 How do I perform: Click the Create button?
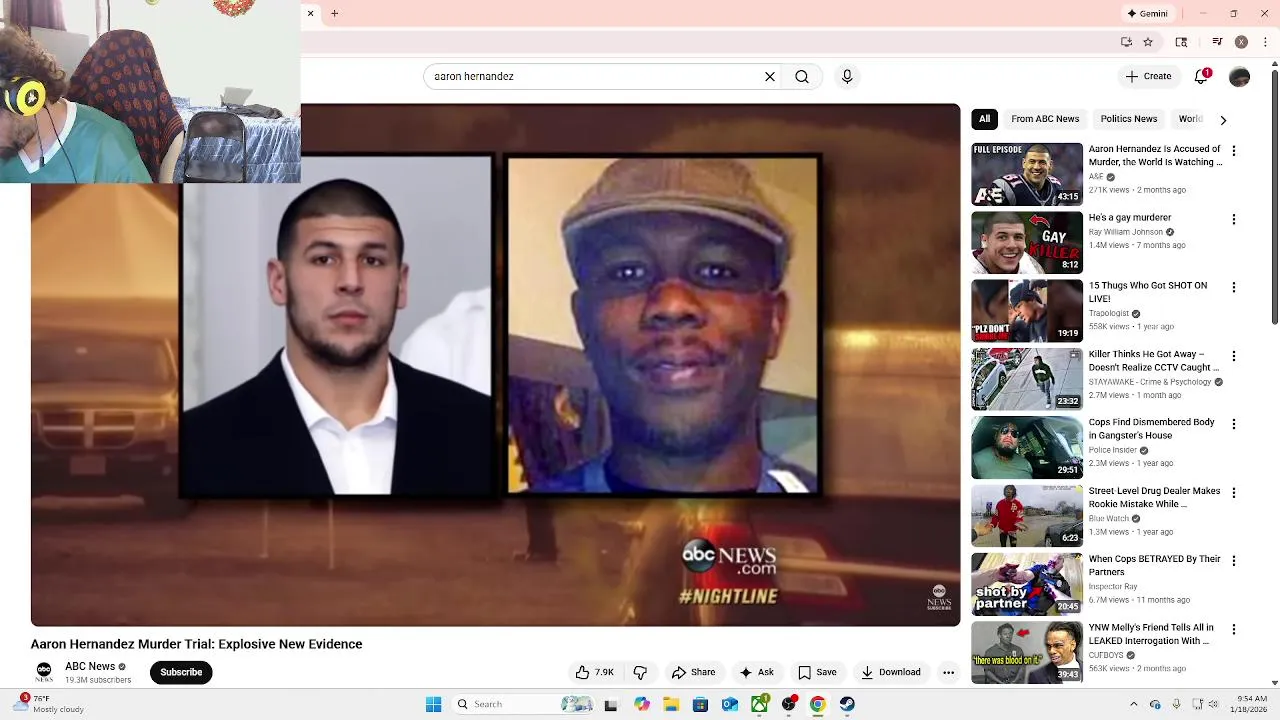[x=1148, y=76]
